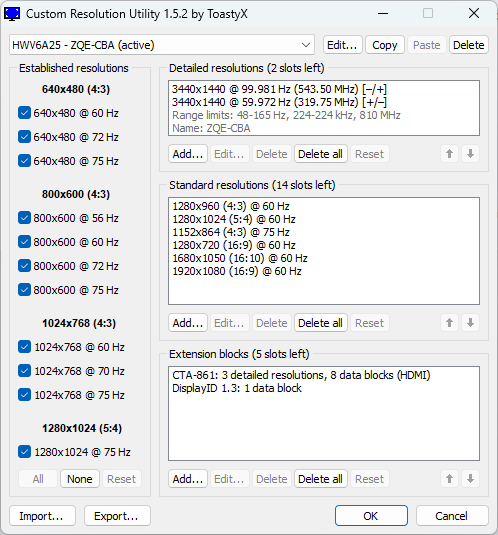Open the HWV6A25 monitor dropdown

162,45
